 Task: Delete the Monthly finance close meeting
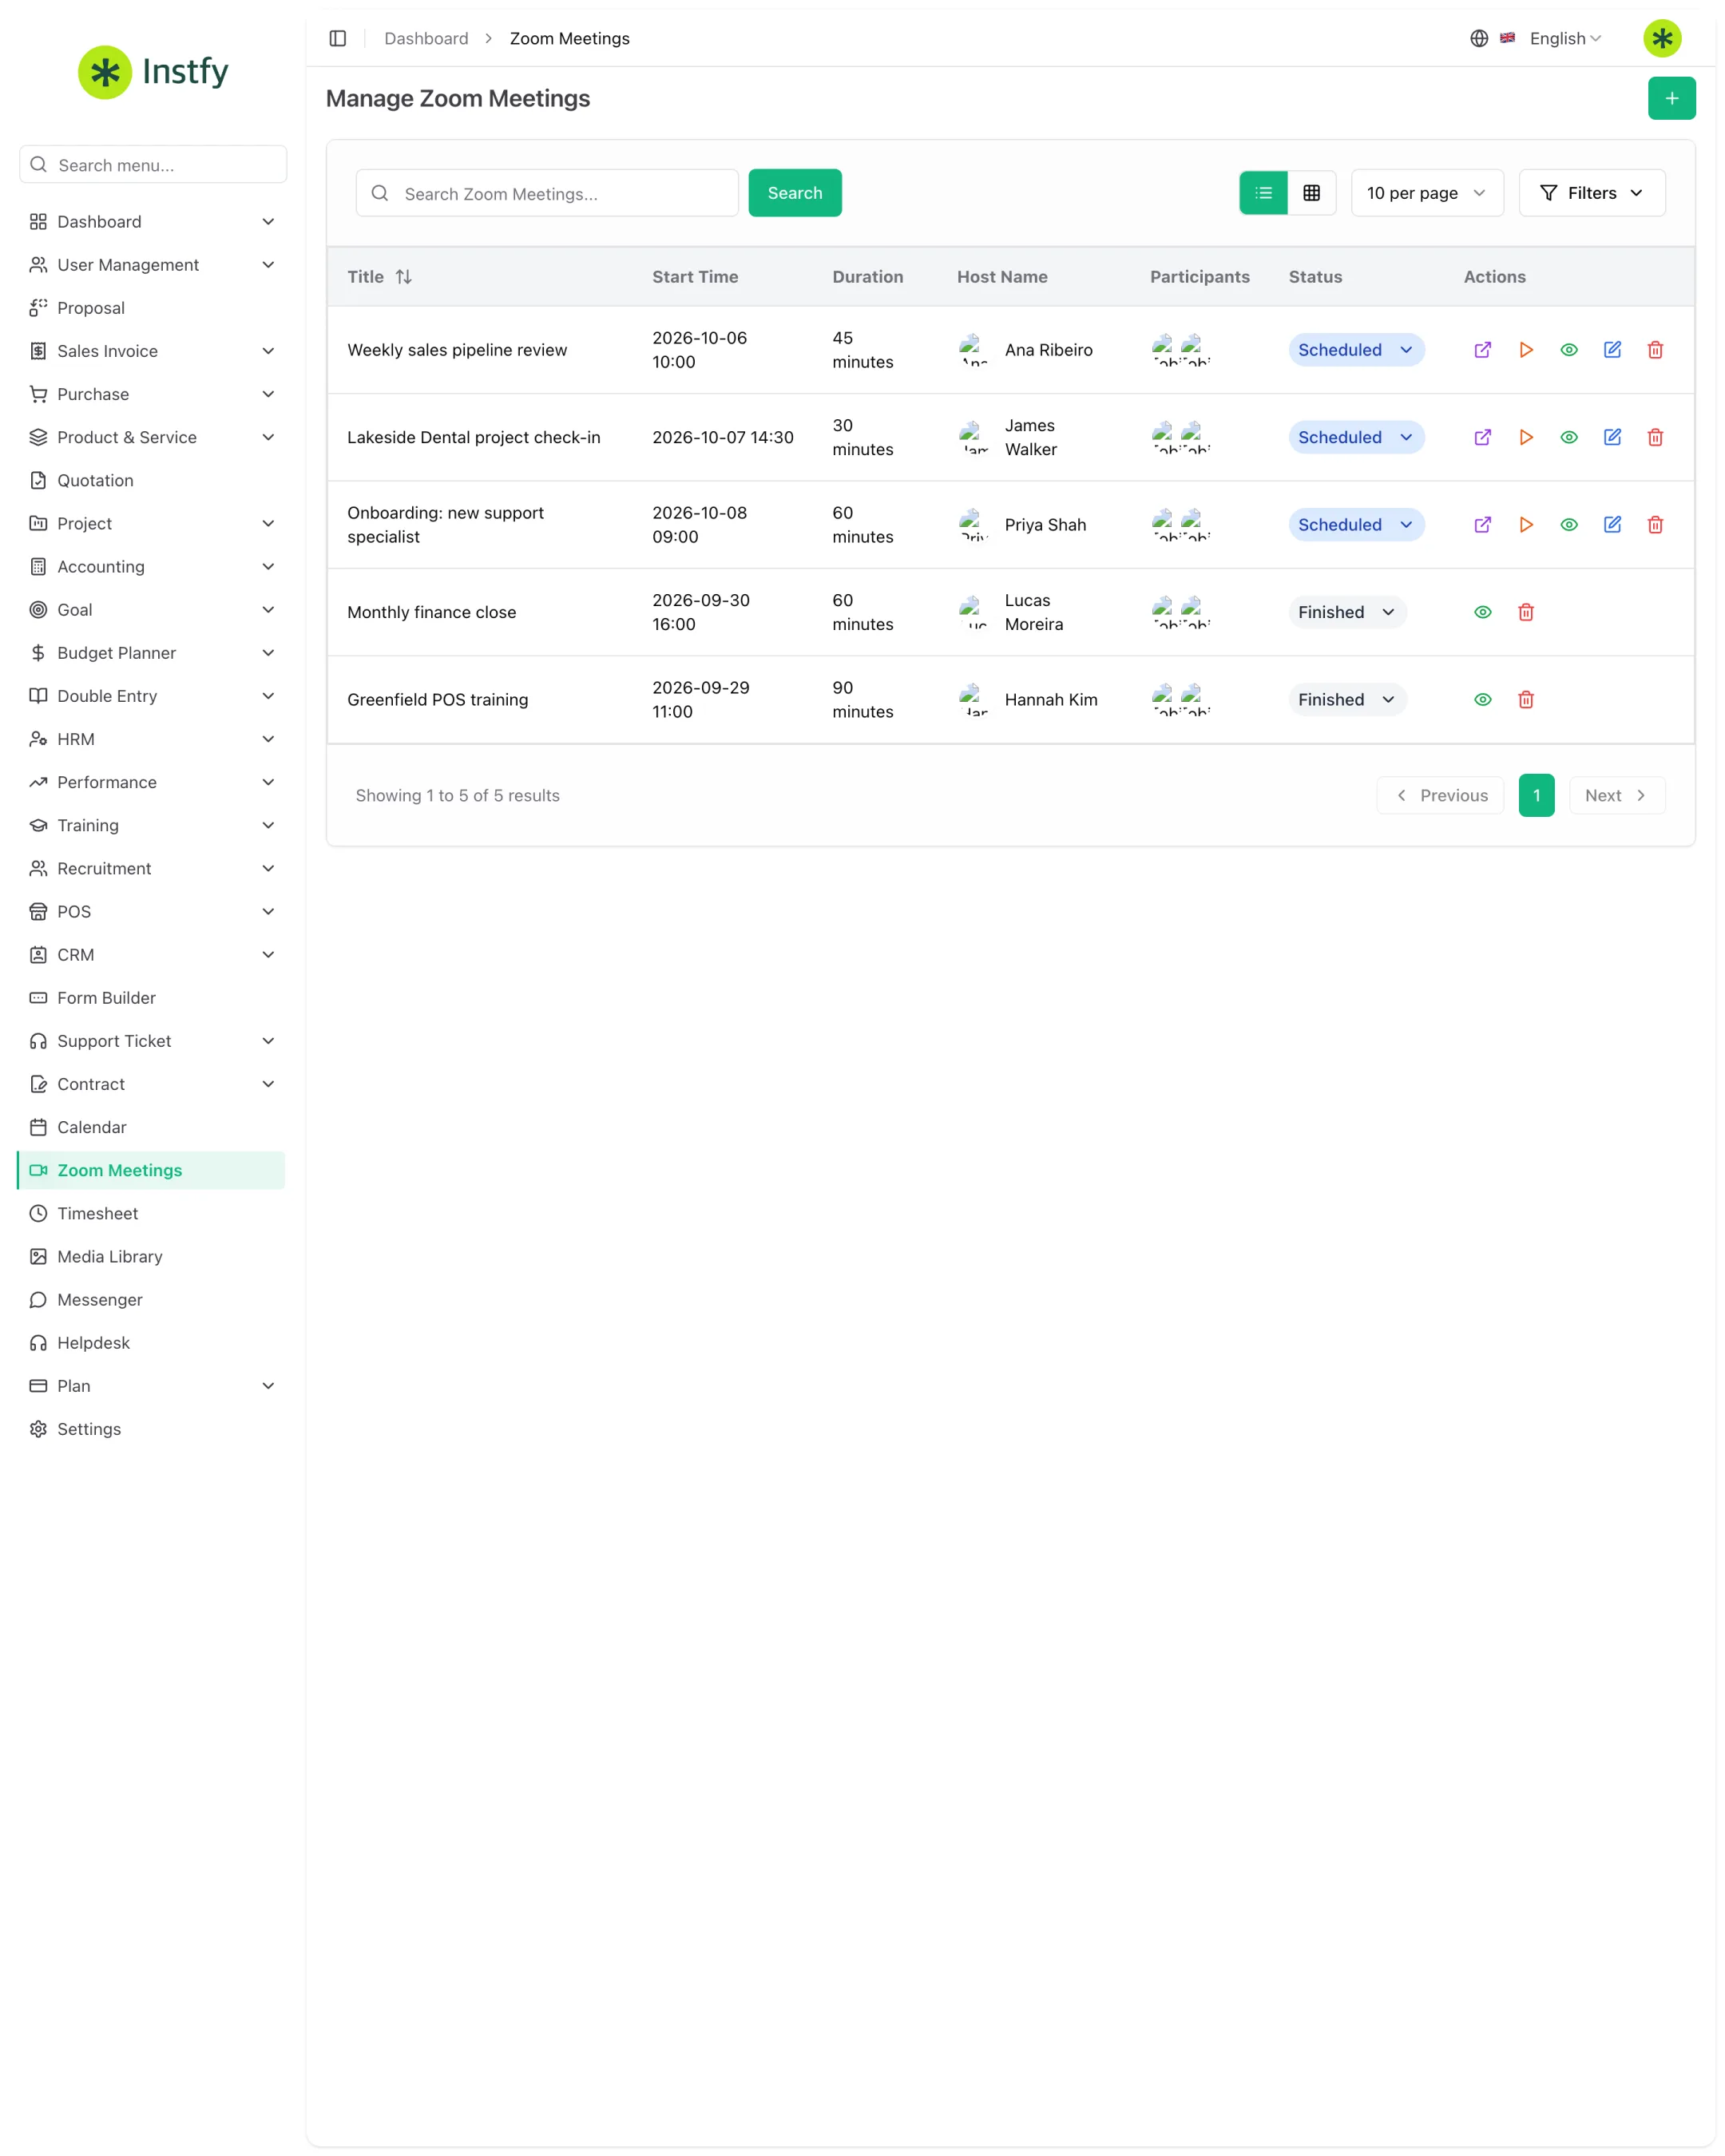coord(1525,612)
